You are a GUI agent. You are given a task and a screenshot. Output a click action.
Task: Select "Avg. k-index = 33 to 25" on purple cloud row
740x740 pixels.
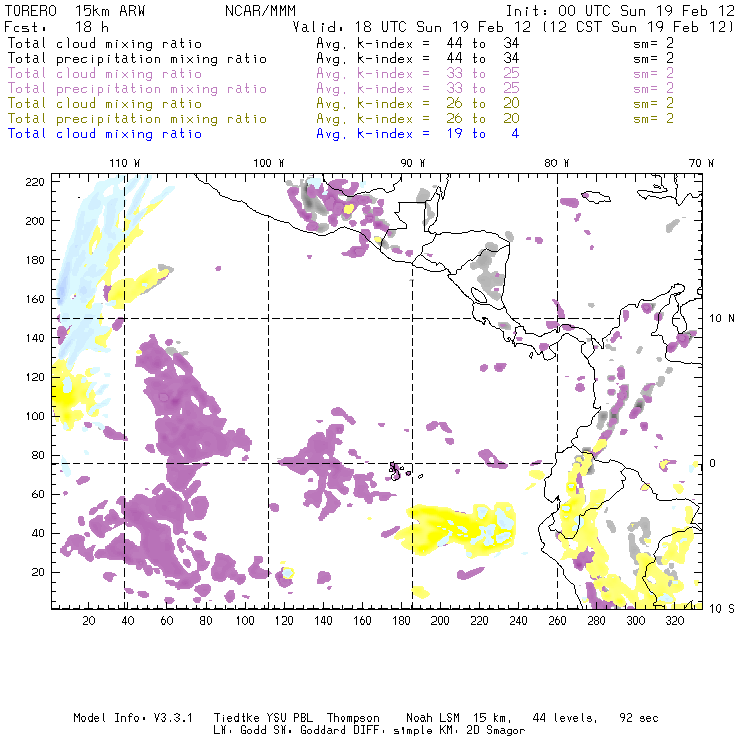(418, 74)
